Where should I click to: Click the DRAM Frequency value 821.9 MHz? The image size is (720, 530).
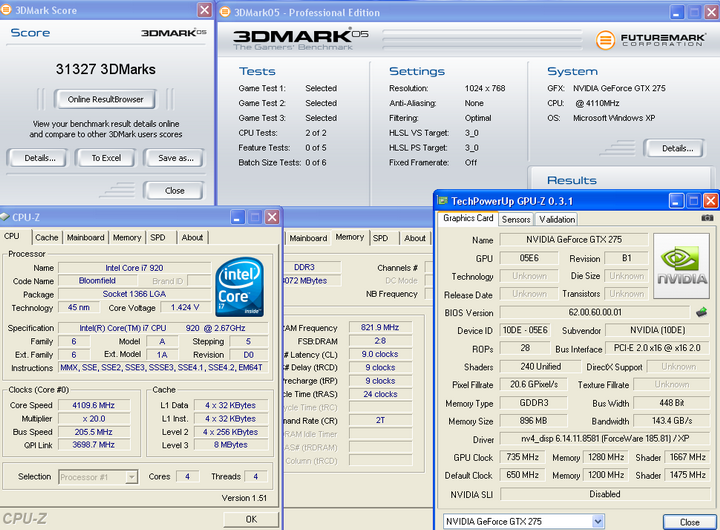(380, 327)
